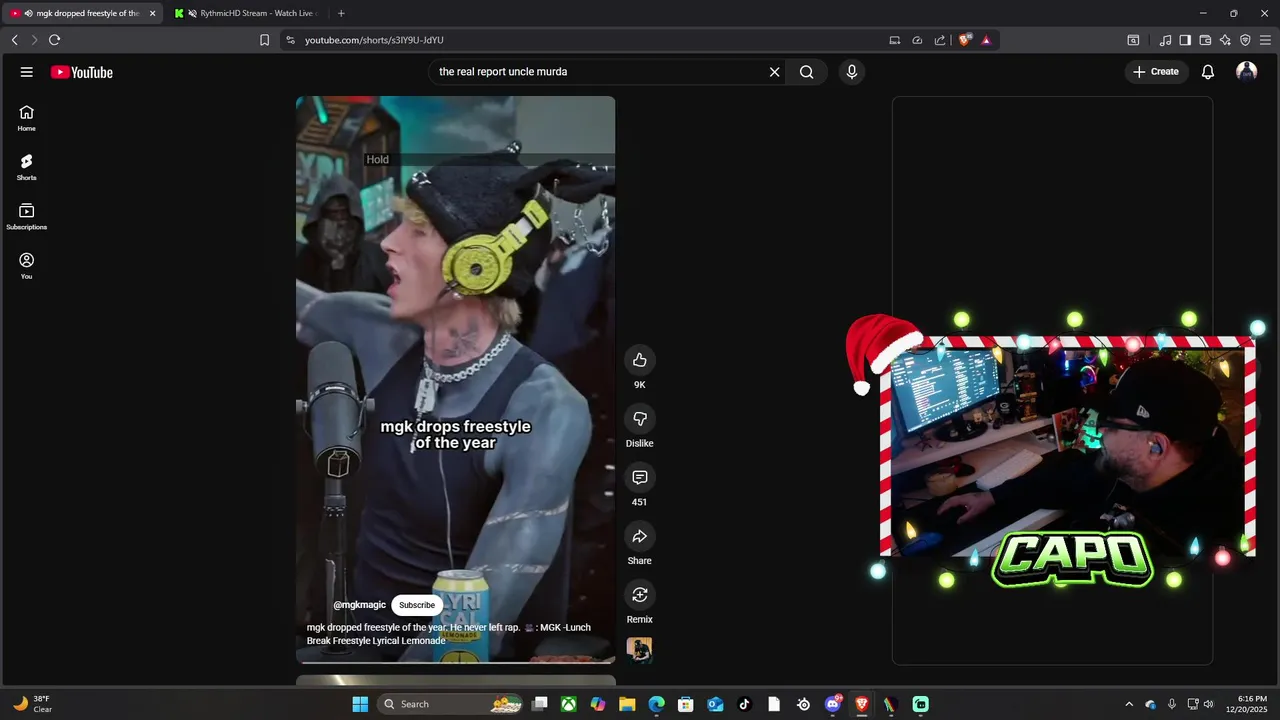Image resolution: width=1280 pixels, height=720 pixels.
Task: Show hidden system tray icons
Action: [x=1129, y=704]
